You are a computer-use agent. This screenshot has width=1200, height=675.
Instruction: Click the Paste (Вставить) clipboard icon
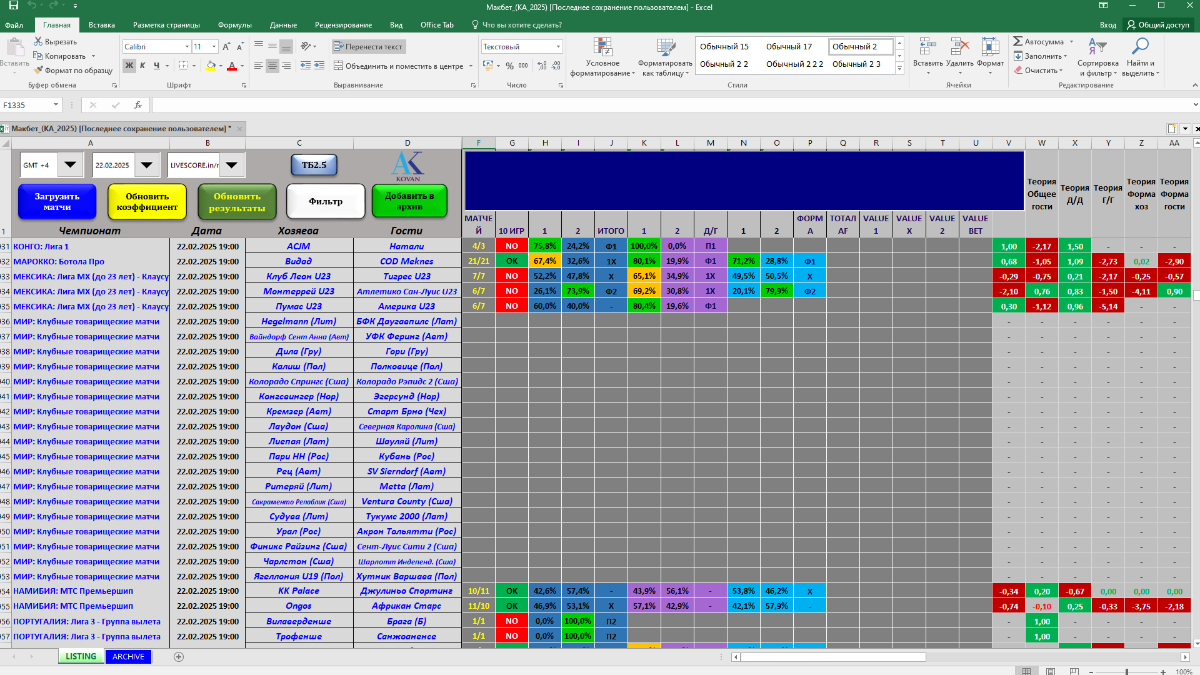tap(14, 46)
